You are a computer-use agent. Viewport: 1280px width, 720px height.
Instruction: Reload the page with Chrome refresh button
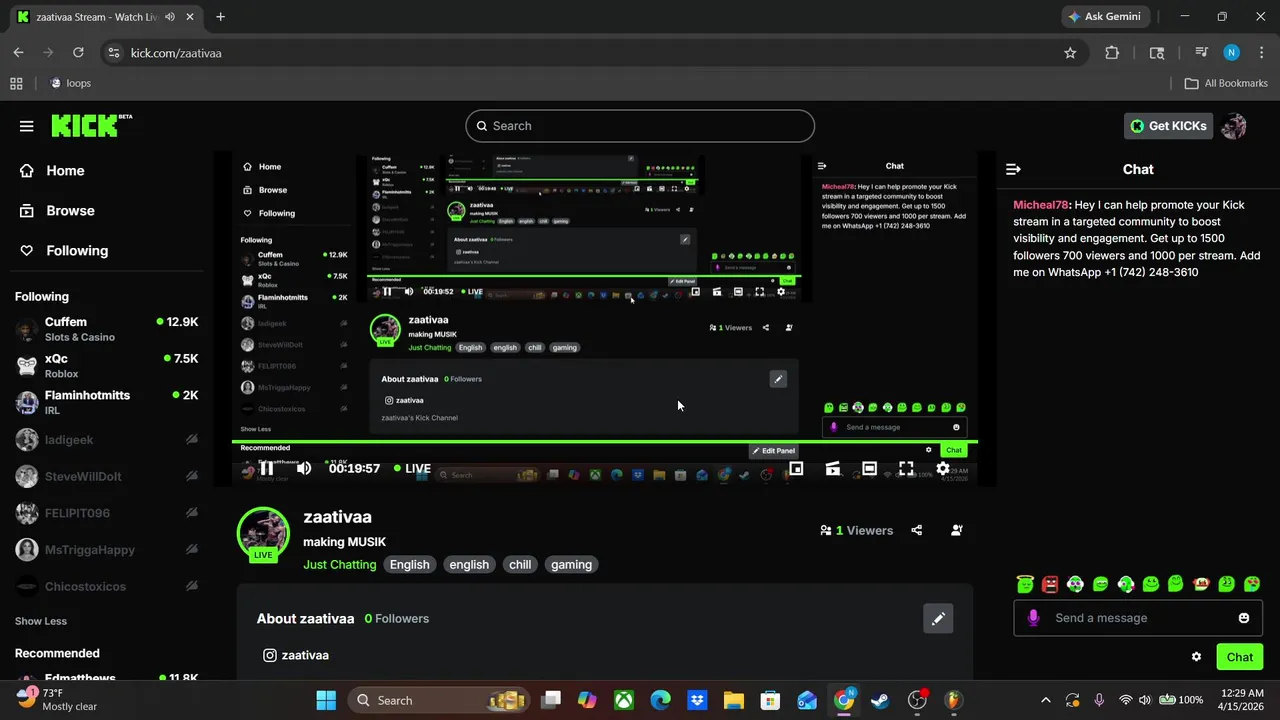coord(79,53)
